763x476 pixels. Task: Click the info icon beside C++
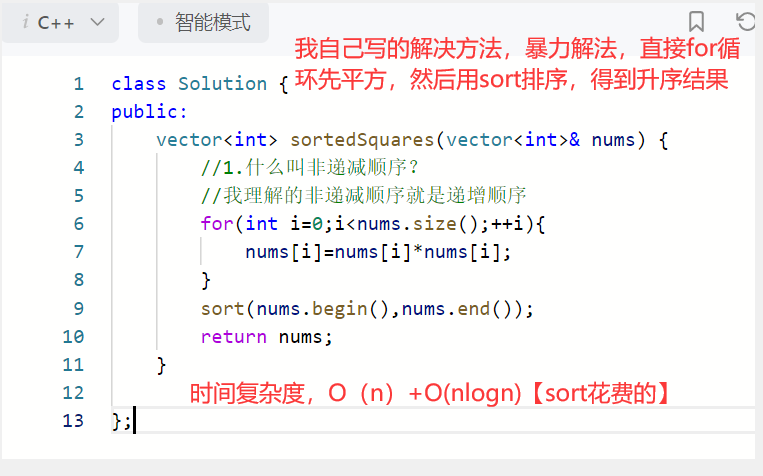(x=24, y=22)
